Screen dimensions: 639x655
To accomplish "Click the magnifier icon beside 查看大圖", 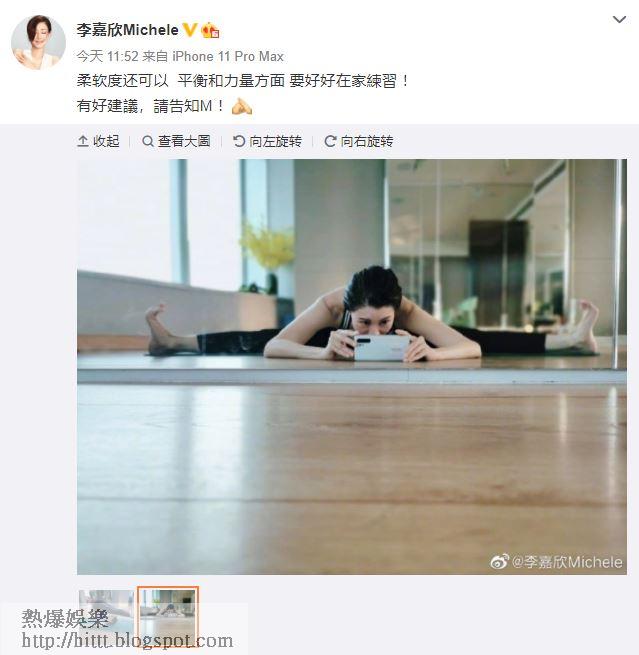I will point(147,141).
